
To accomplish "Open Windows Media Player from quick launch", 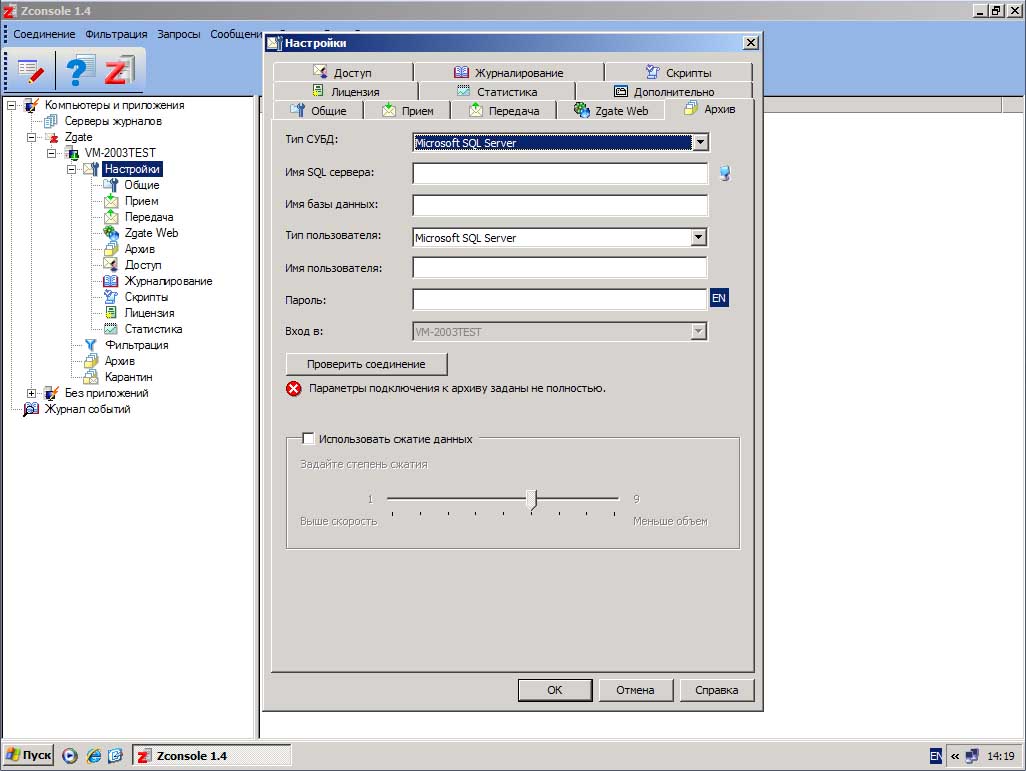I will coord(70,756).
